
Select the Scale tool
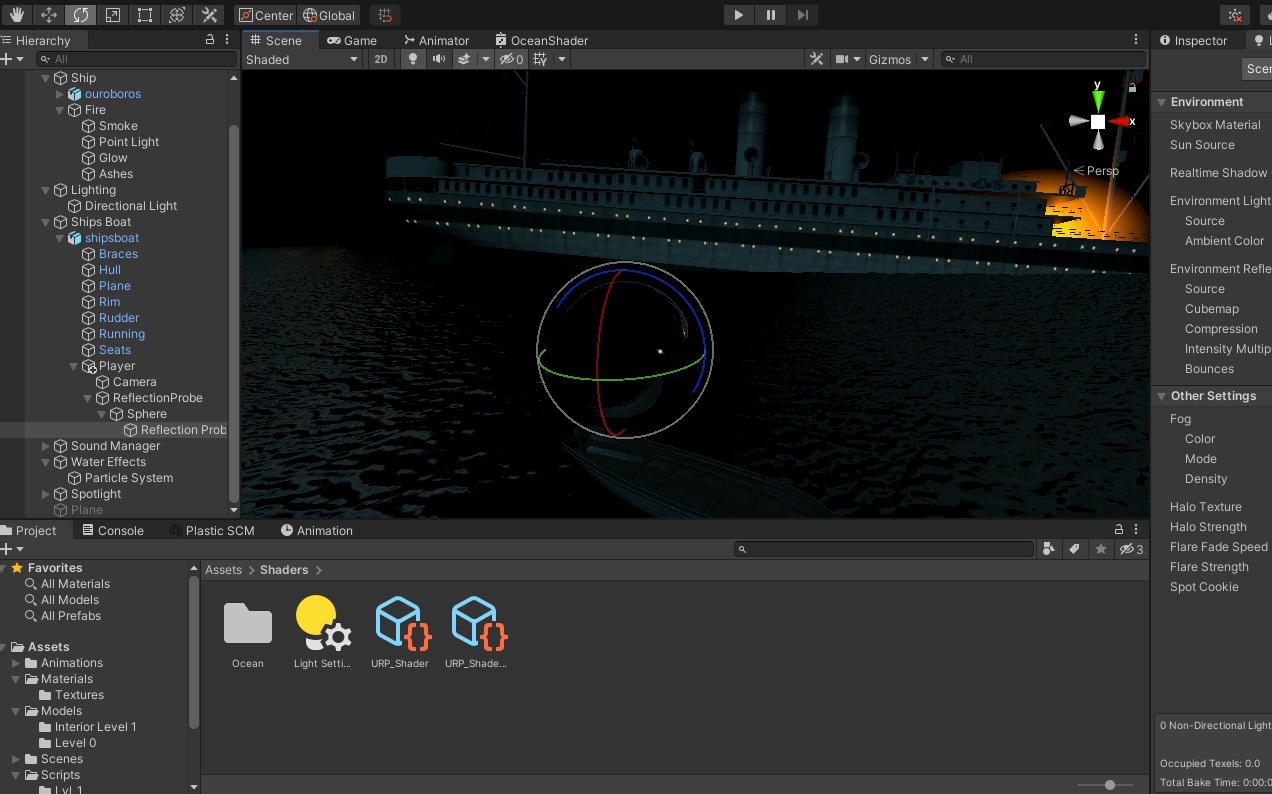pos(112,15)
